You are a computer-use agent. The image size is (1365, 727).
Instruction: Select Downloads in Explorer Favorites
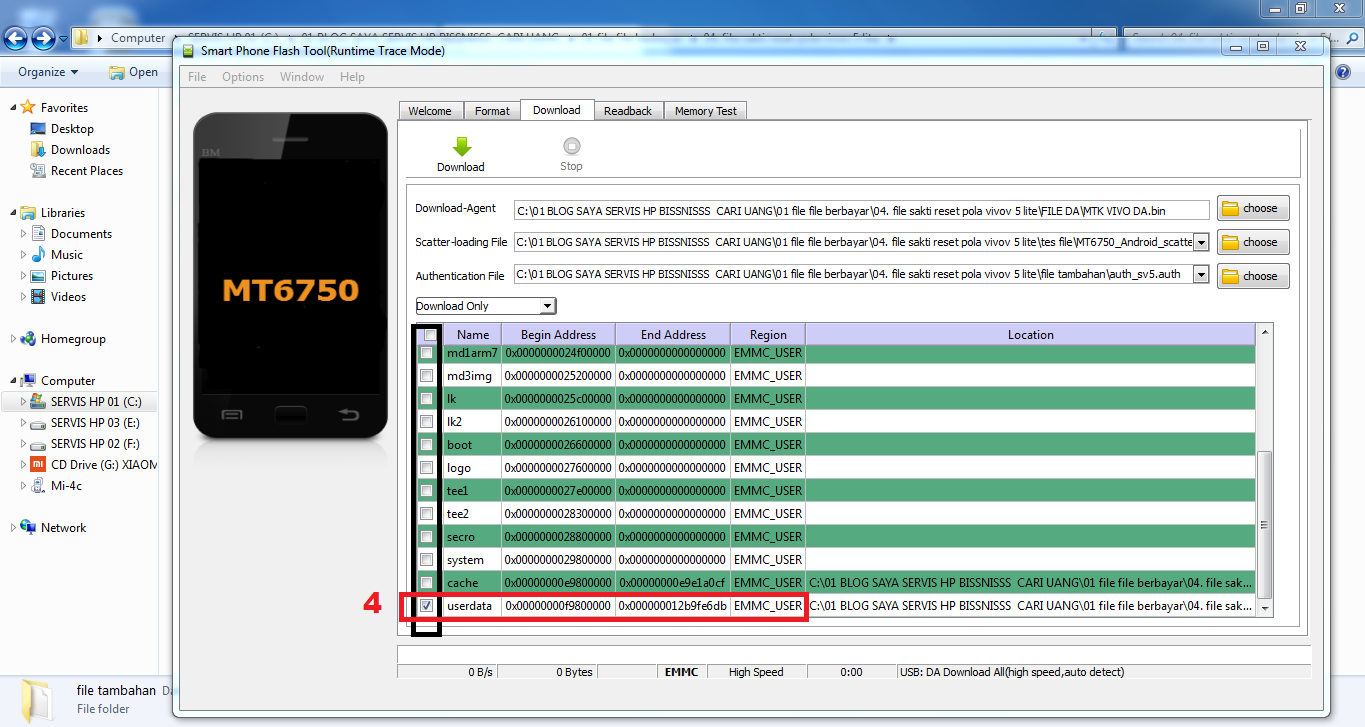click(x=80, y=150)
